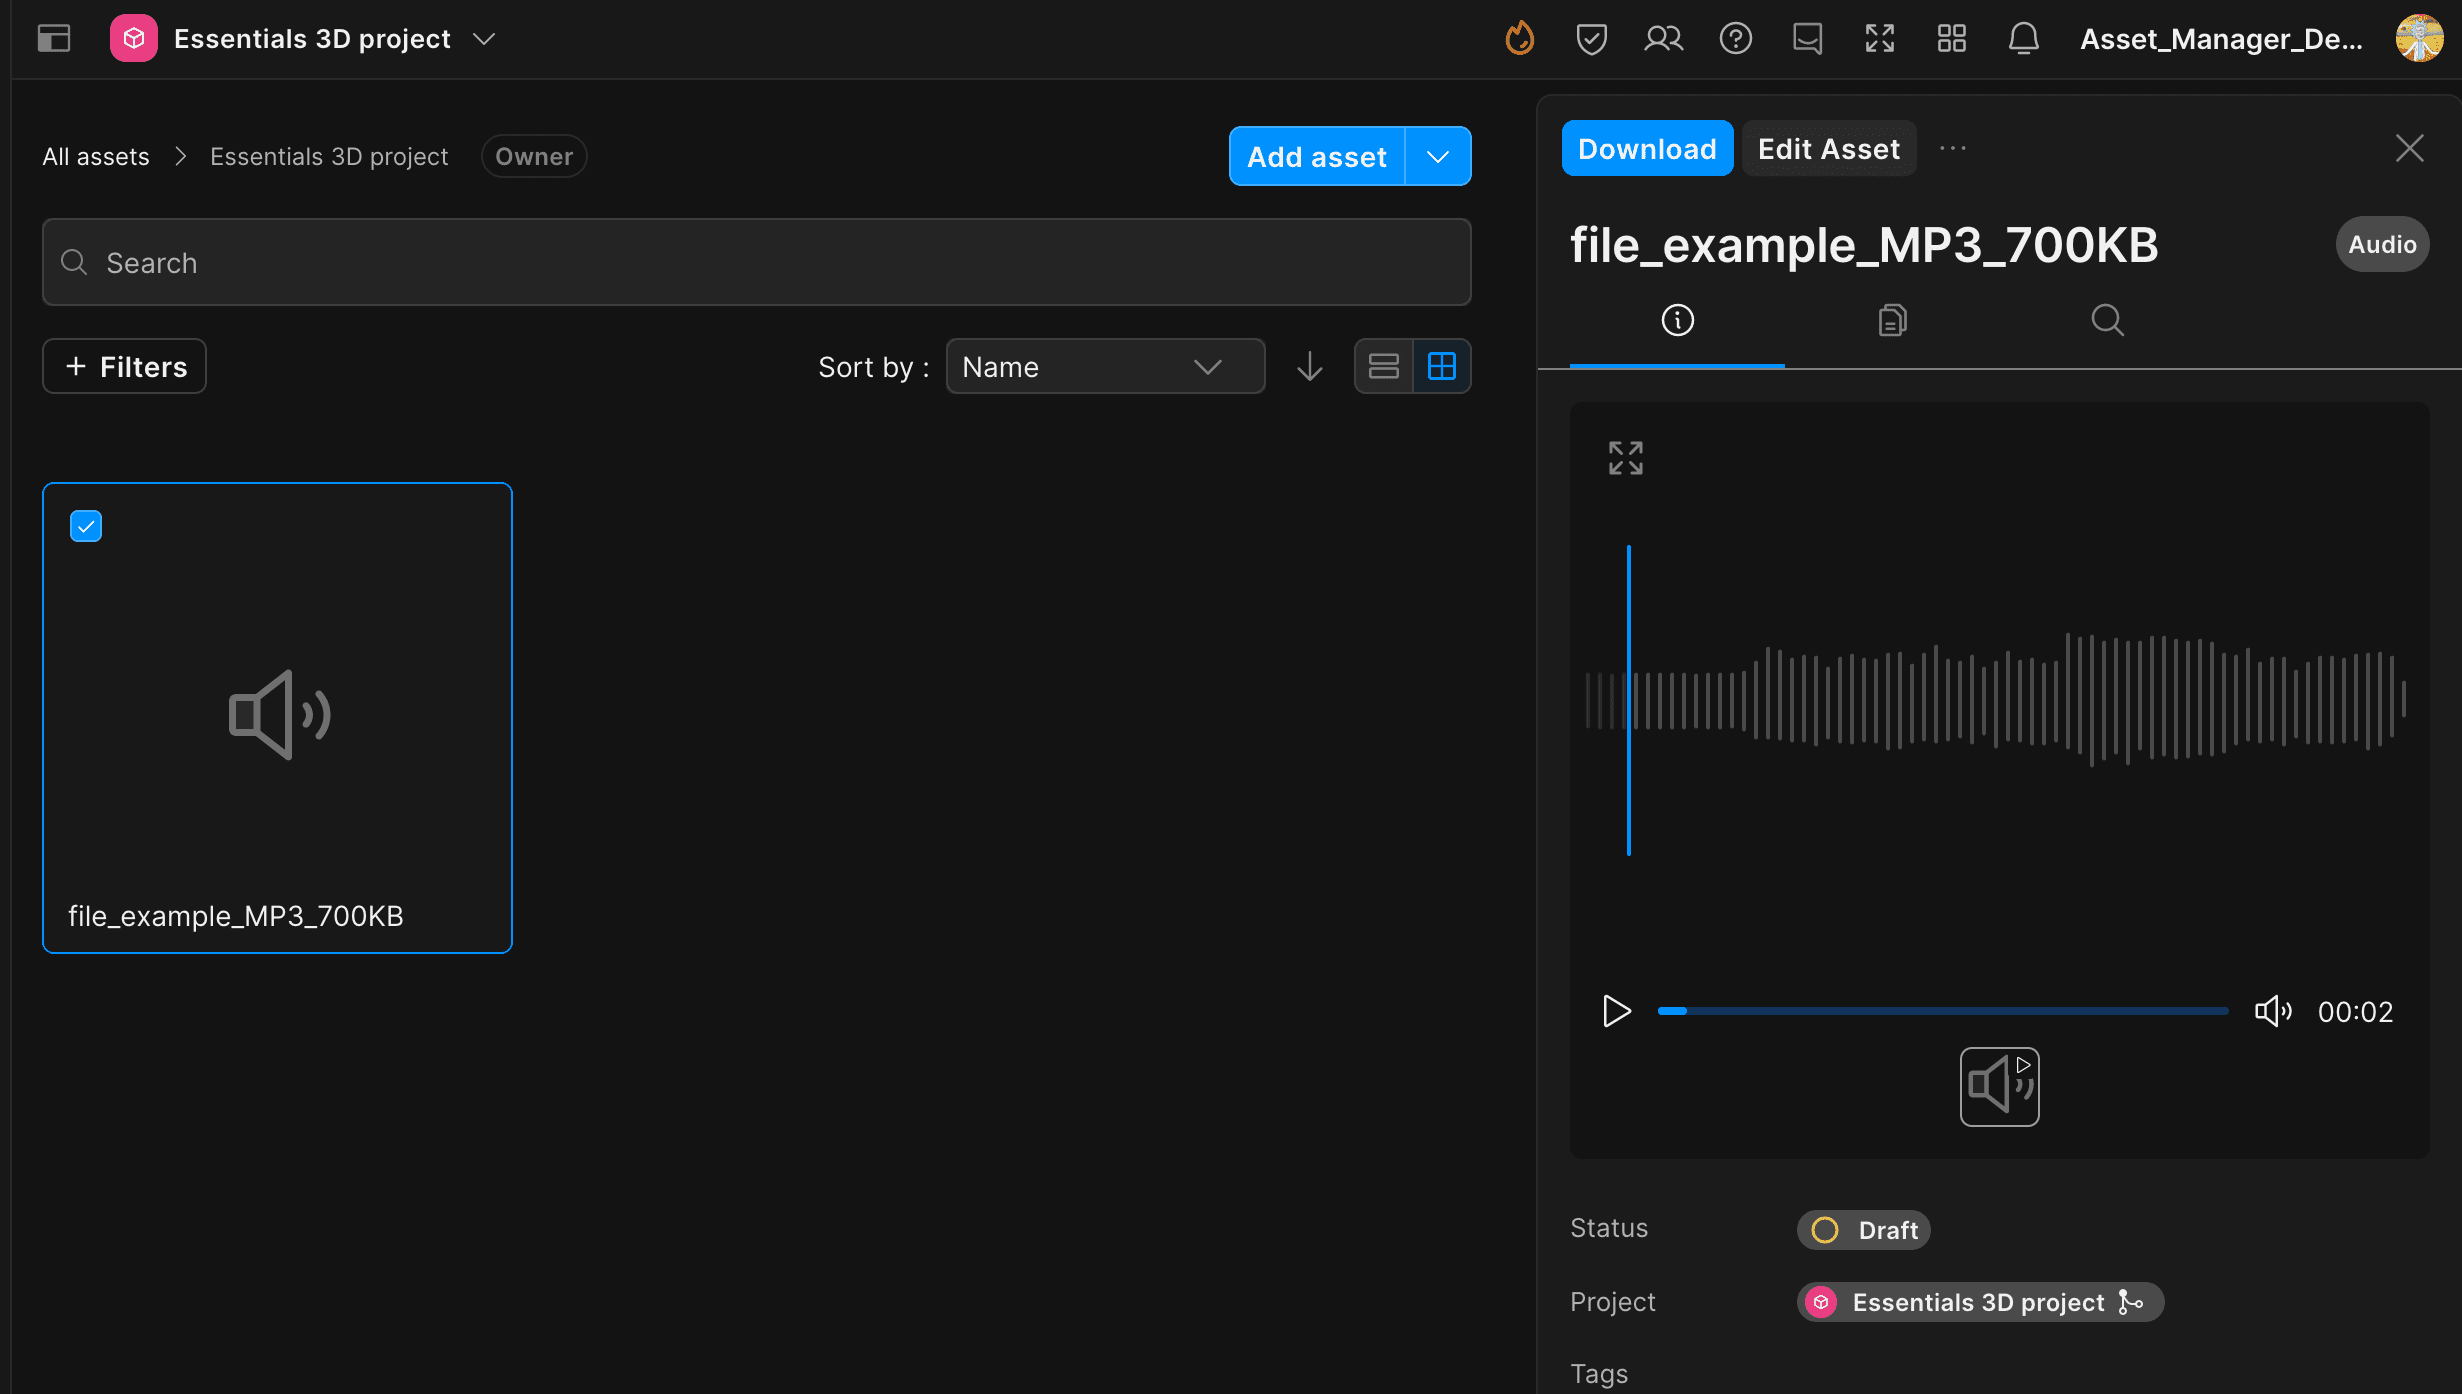The width and height of the screenshot is (2462, 1394).
Task: Open the help question mark icon
Action: click(1736, 38)
